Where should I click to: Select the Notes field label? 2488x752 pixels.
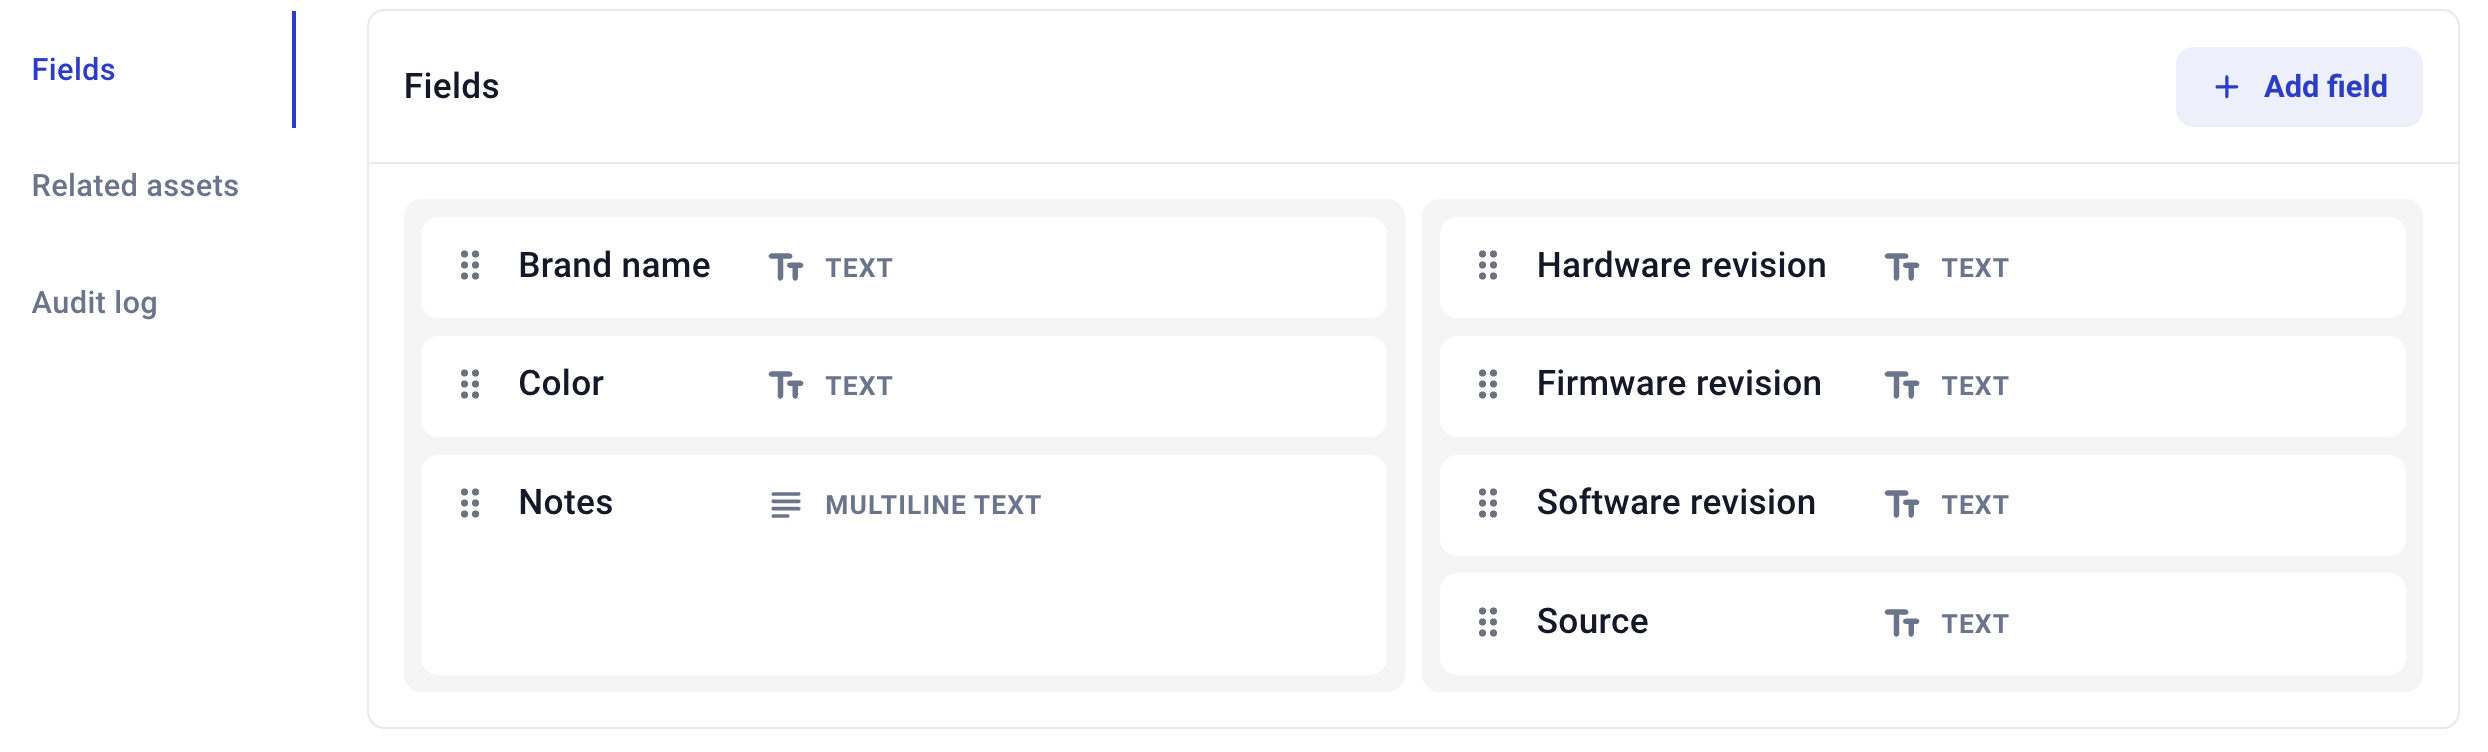point(566,502)
